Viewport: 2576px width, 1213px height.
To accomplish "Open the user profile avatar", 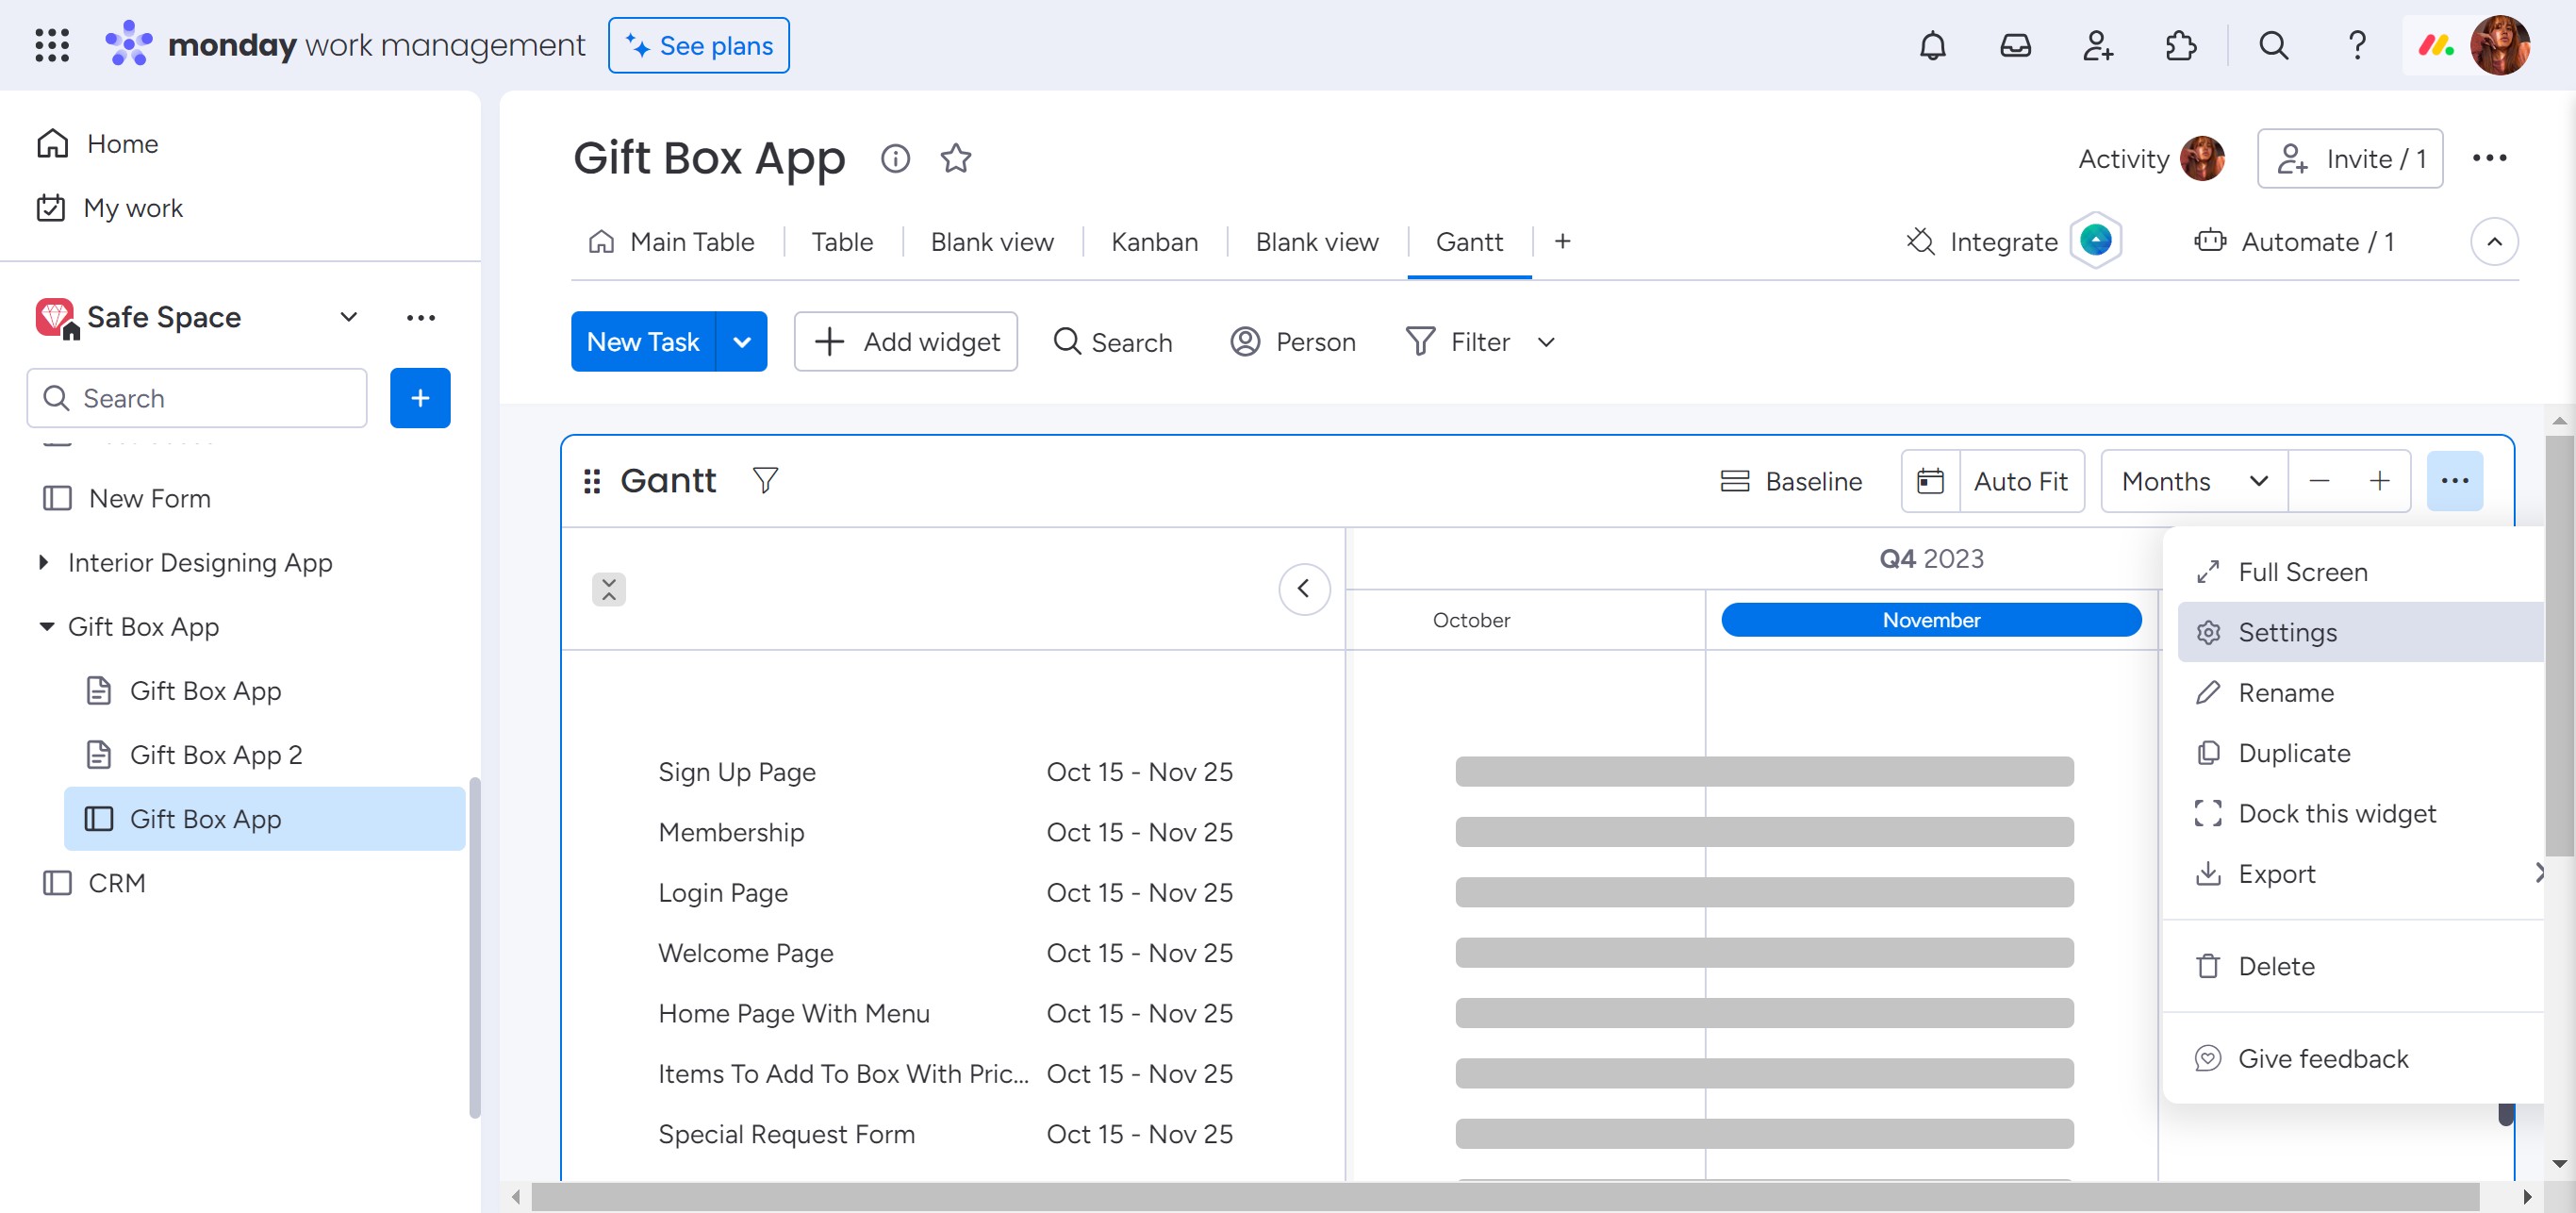I will pyautogui.click(x=2499, y=45).
